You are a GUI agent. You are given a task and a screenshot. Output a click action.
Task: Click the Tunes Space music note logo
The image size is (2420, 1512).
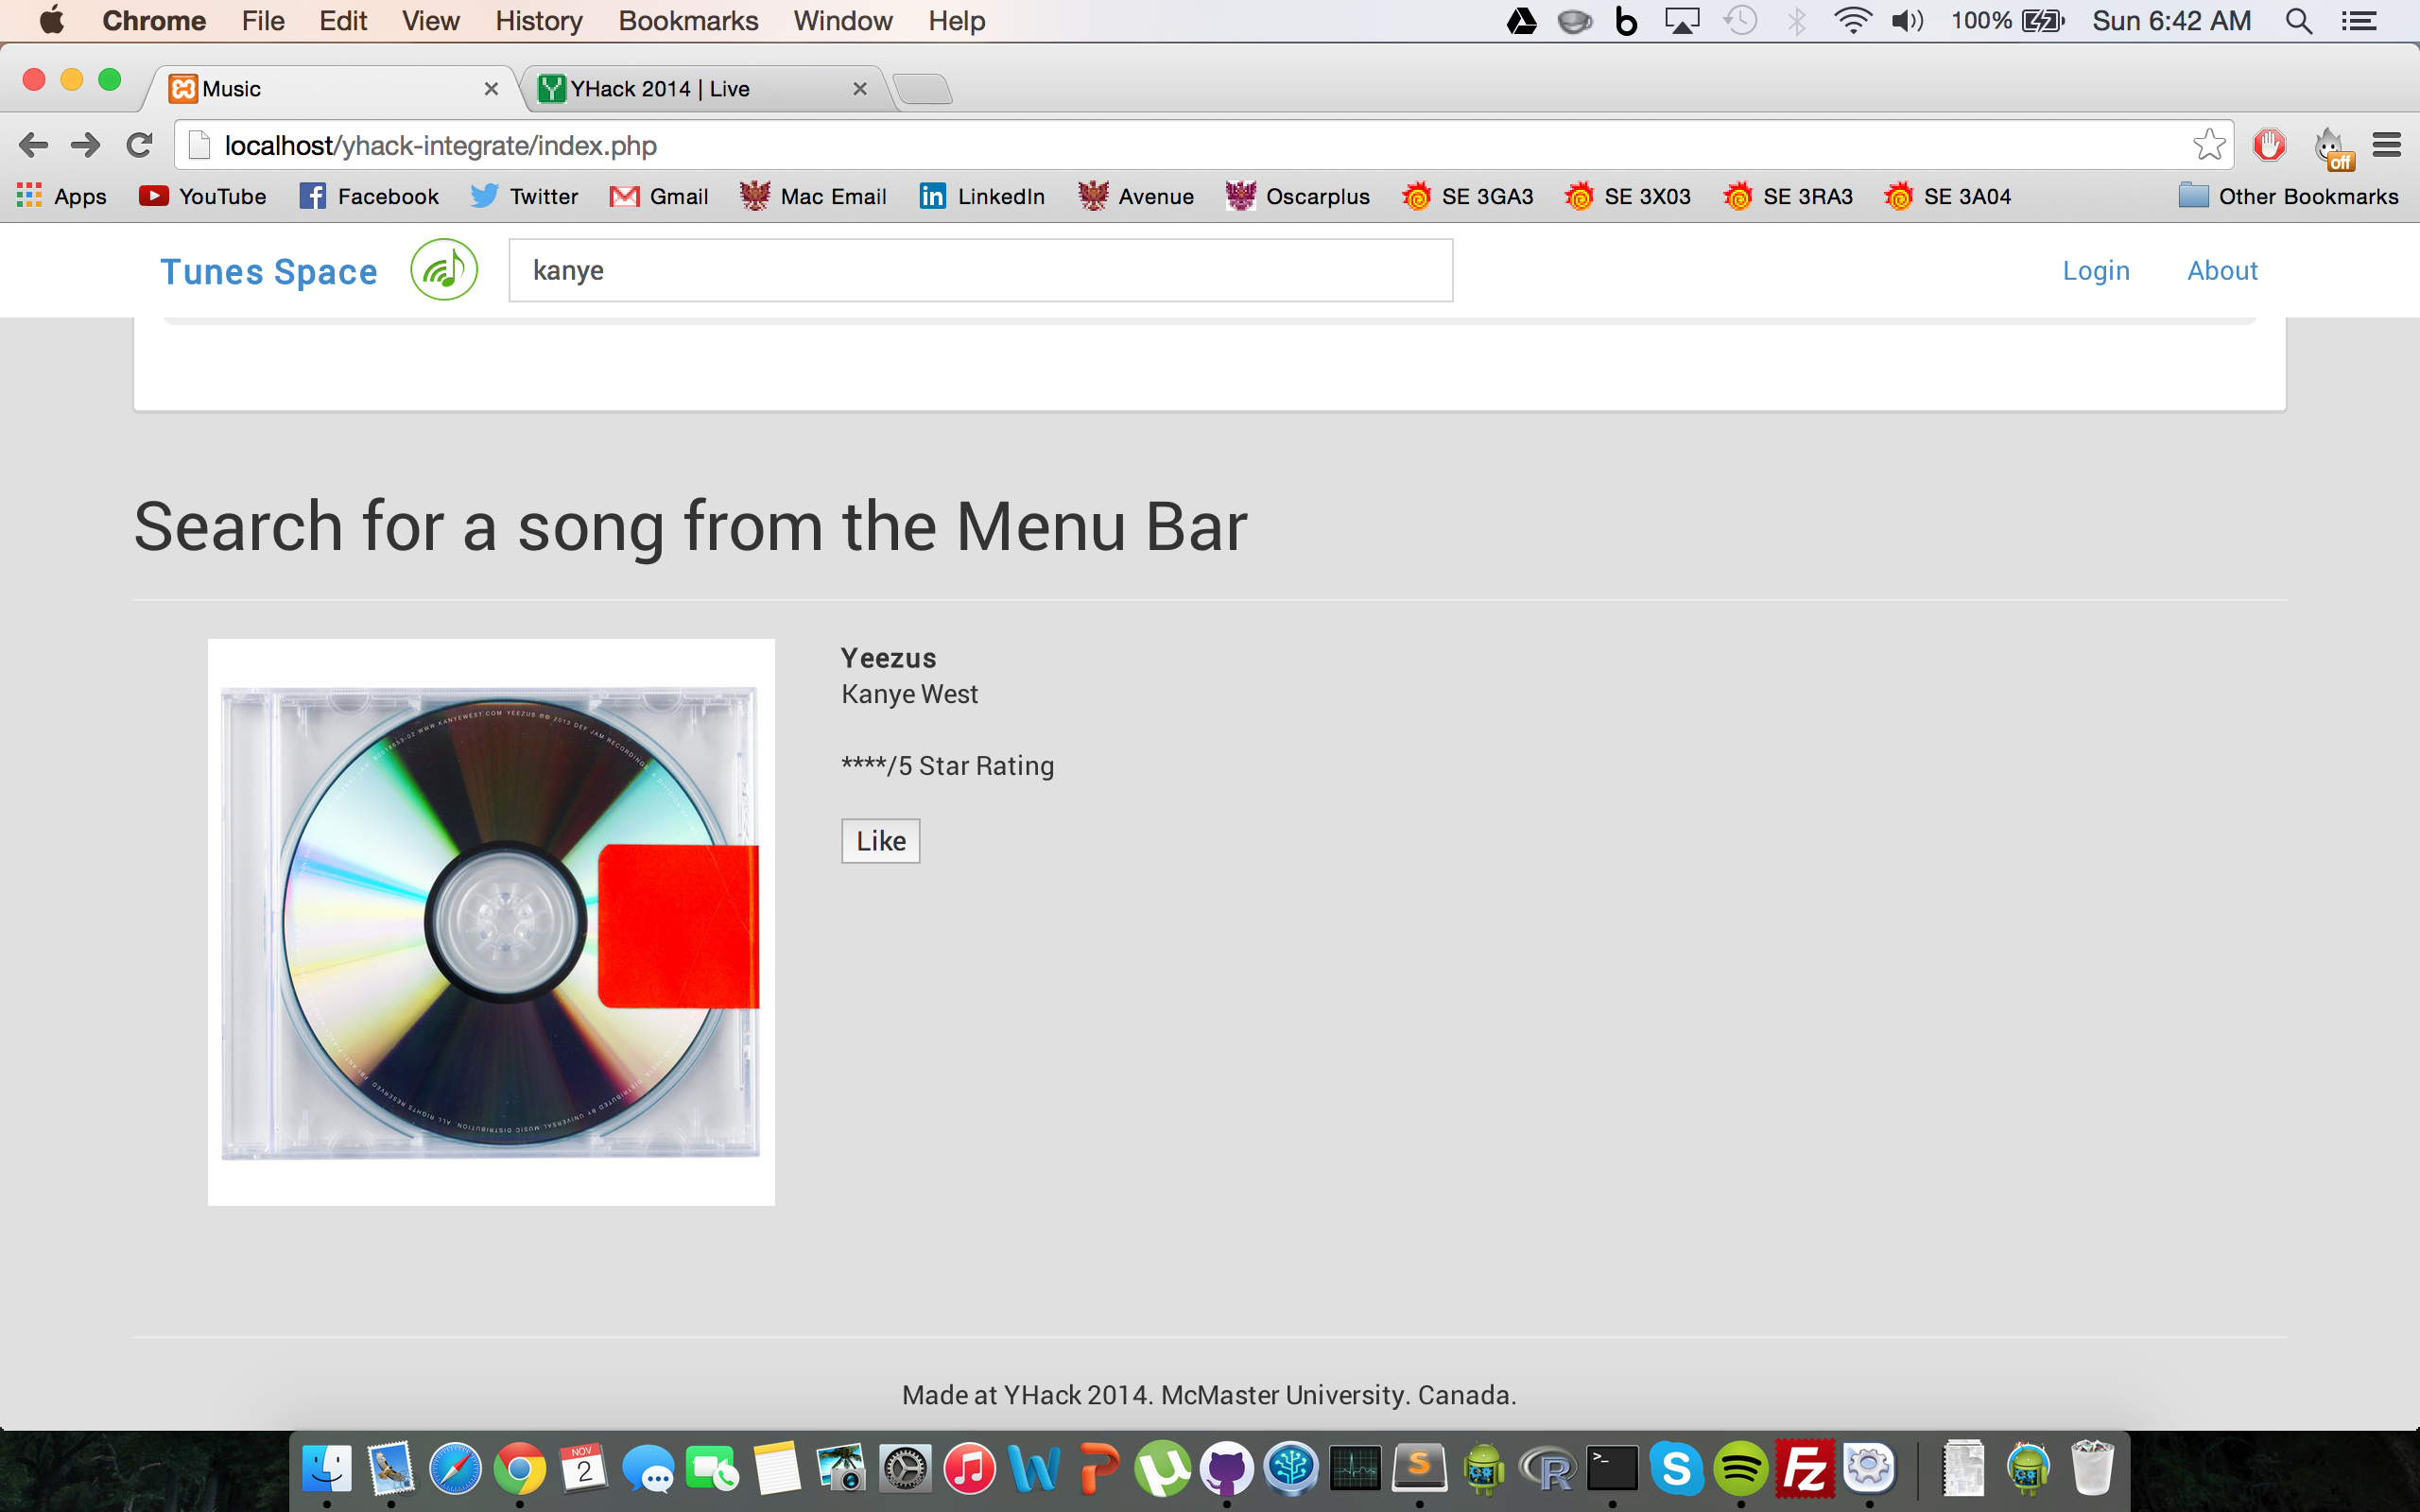point(444,270)
